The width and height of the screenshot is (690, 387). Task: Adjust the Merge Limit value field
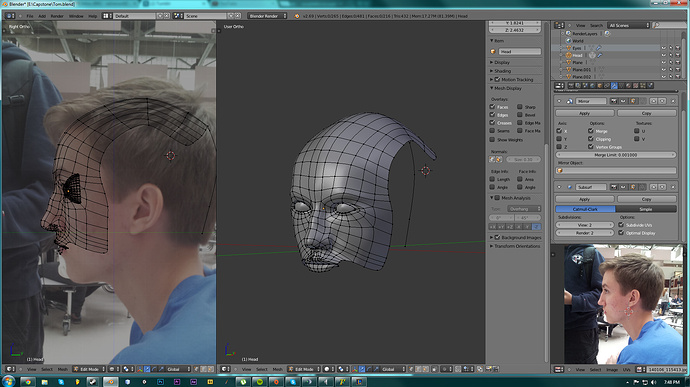(616, 155)
